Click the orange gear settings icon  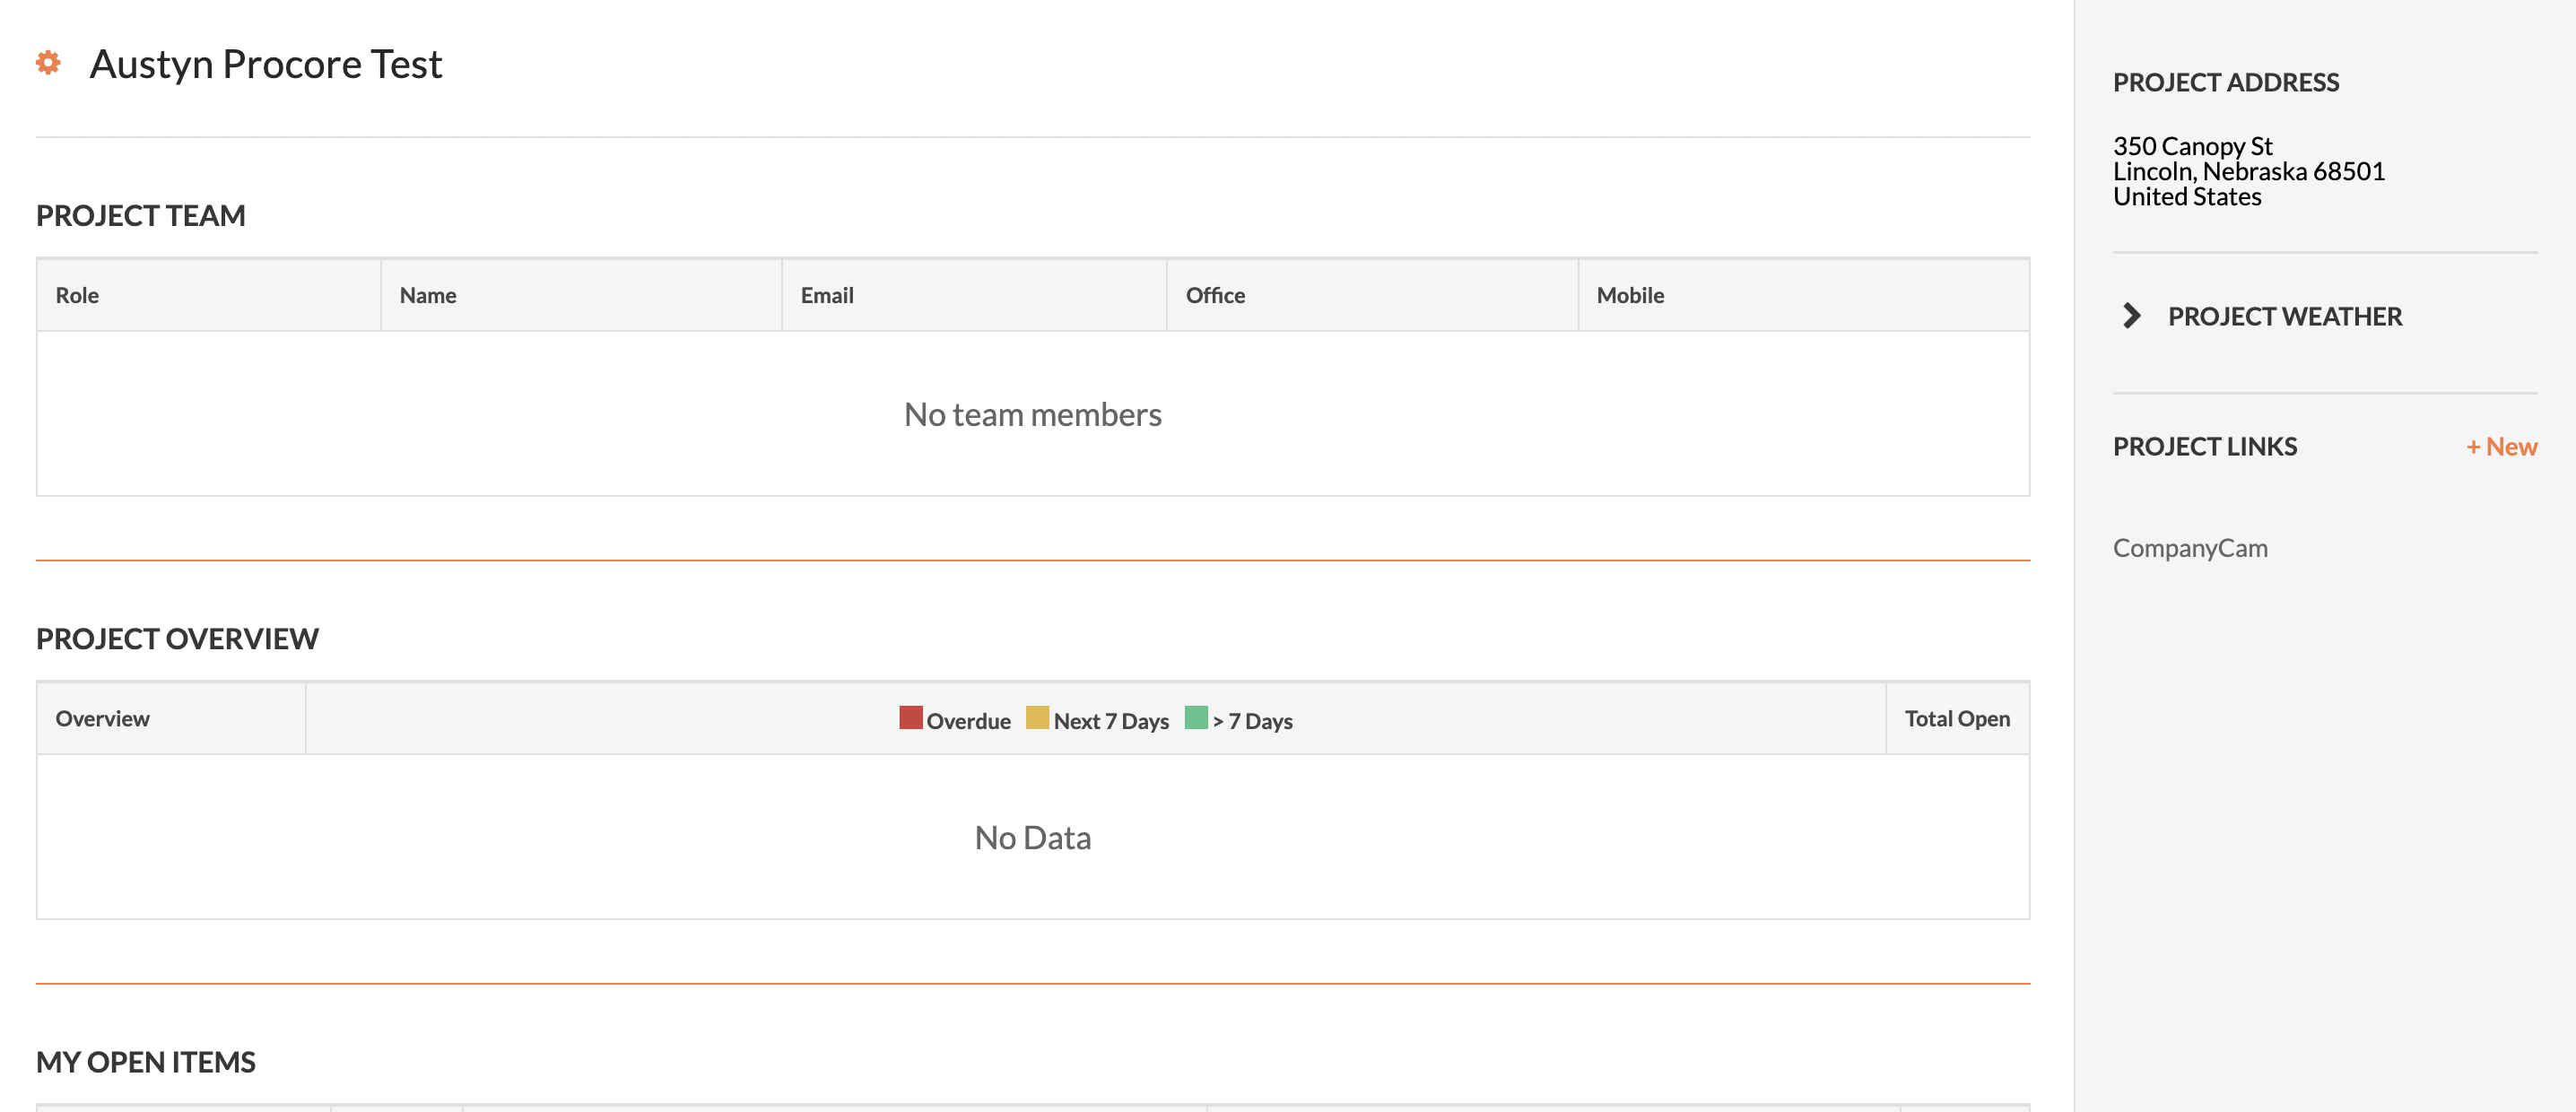(x=48, y=63)
